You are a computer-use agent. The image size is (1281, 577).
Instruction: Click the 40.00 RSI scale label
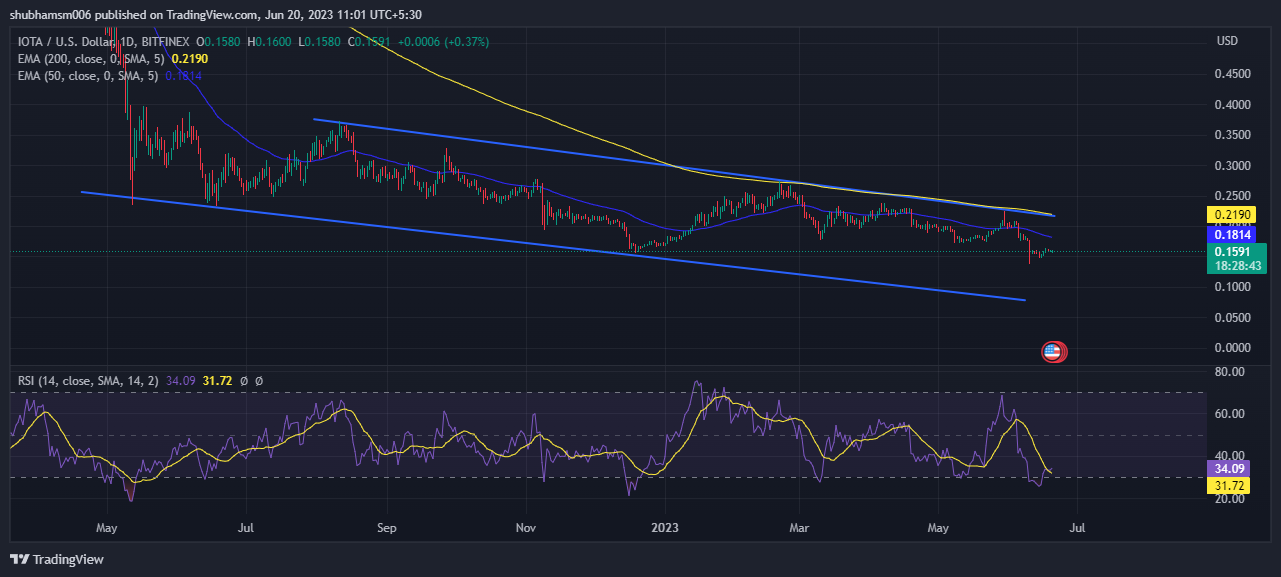pos(1229,456)
